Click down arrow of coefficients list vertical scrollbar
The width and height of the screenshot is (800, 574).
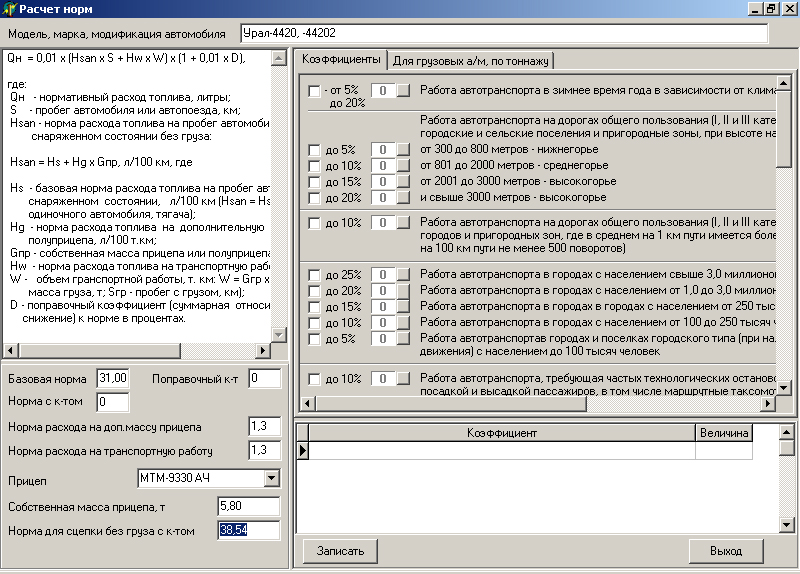coord(784,388)
